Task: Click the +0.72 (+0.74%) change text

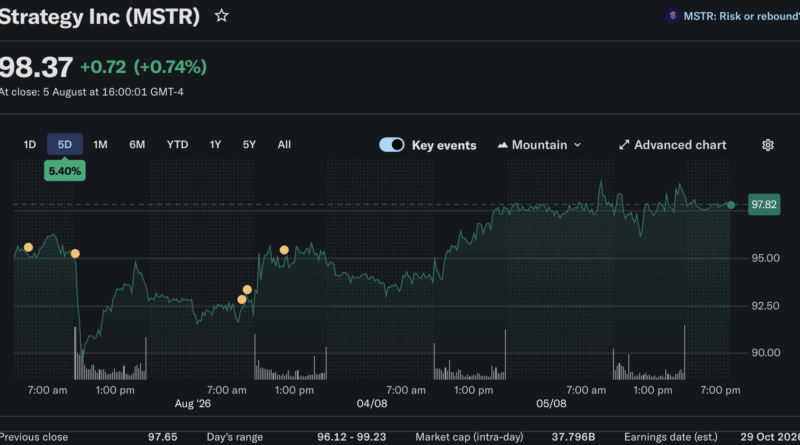Action: [x=143, y=67]
